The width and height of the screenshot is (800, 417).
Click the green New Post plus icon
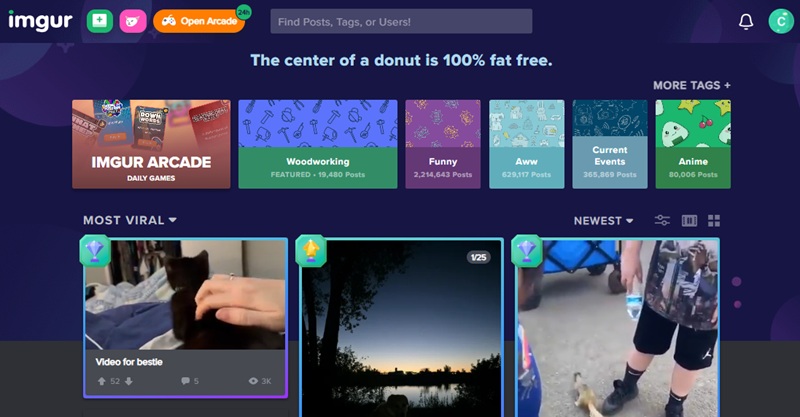click(99, 21)
